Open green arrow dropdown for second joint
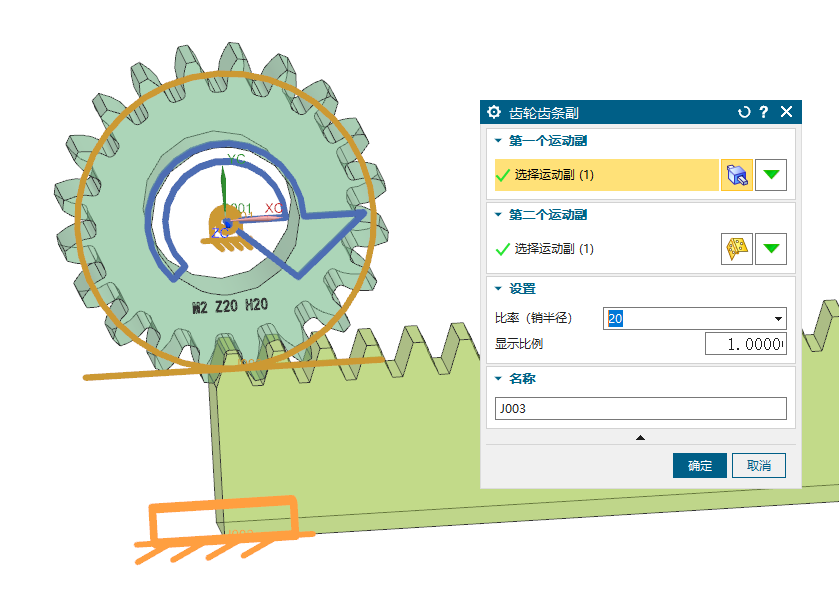This screenshot has width=839, height=603. (770, 249)
